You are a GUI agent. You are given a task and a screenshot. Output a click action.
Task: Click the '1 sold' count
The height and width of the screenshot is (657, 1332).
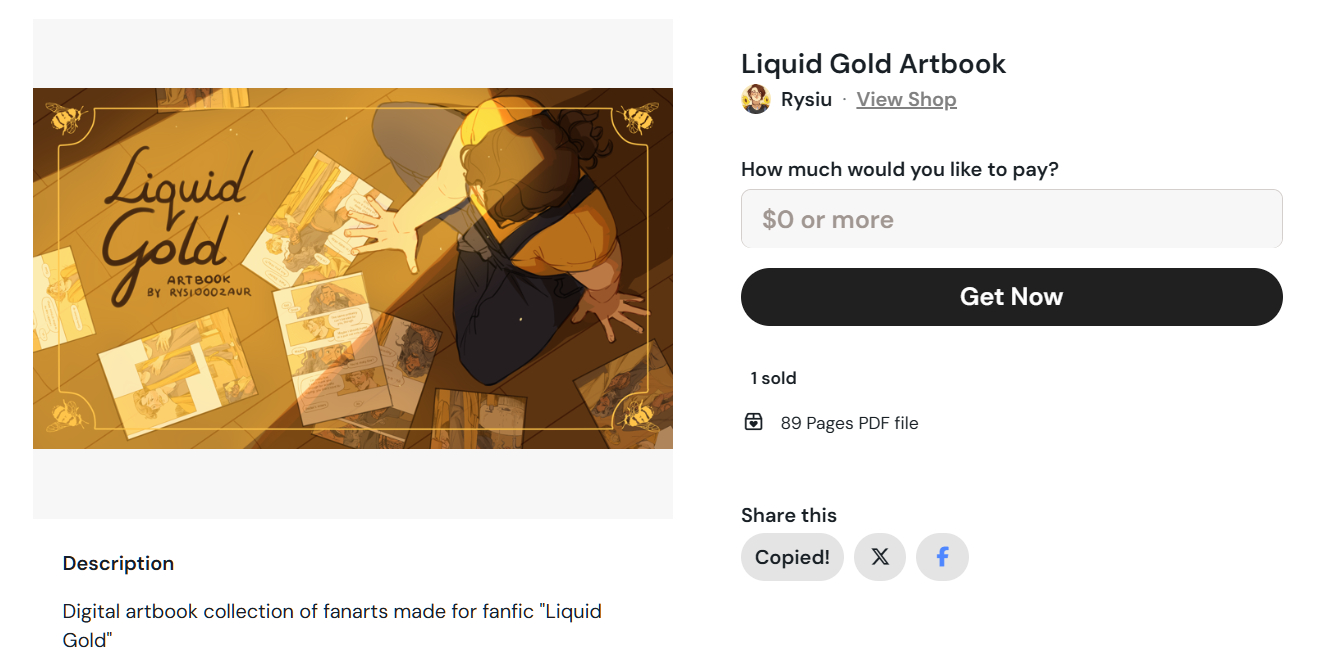tap(773, 378)
